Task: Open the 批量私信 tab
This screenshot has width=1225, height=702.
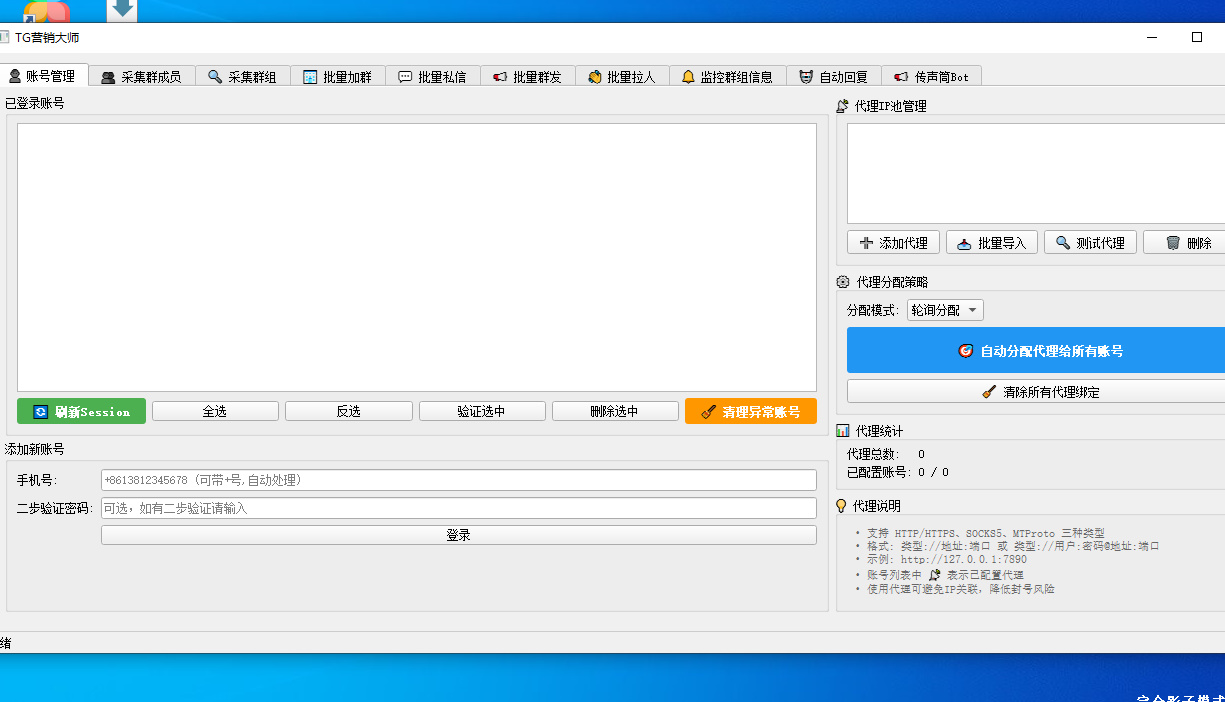Action: pyautogui.click(x=432, y=77)
